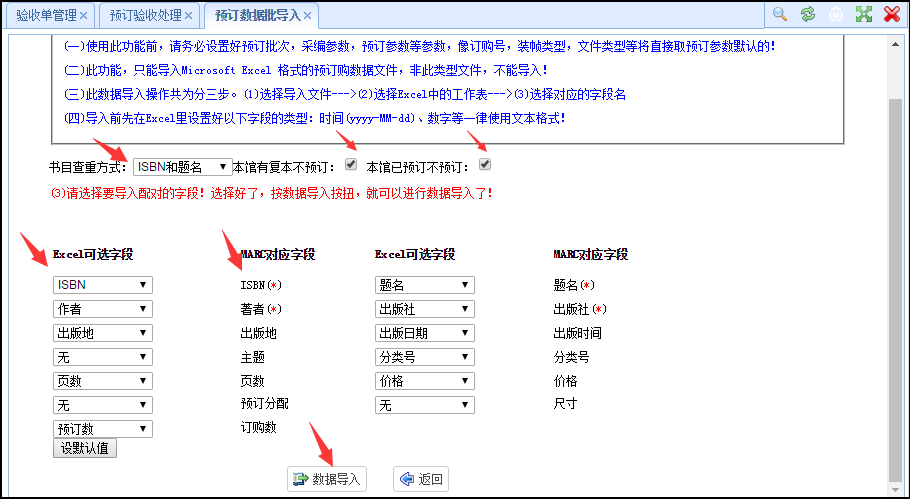This screenshot has width=910, height=499.
Task: Click instruction line (四) about yyyy-MM-dd
Action: [315, 118]
